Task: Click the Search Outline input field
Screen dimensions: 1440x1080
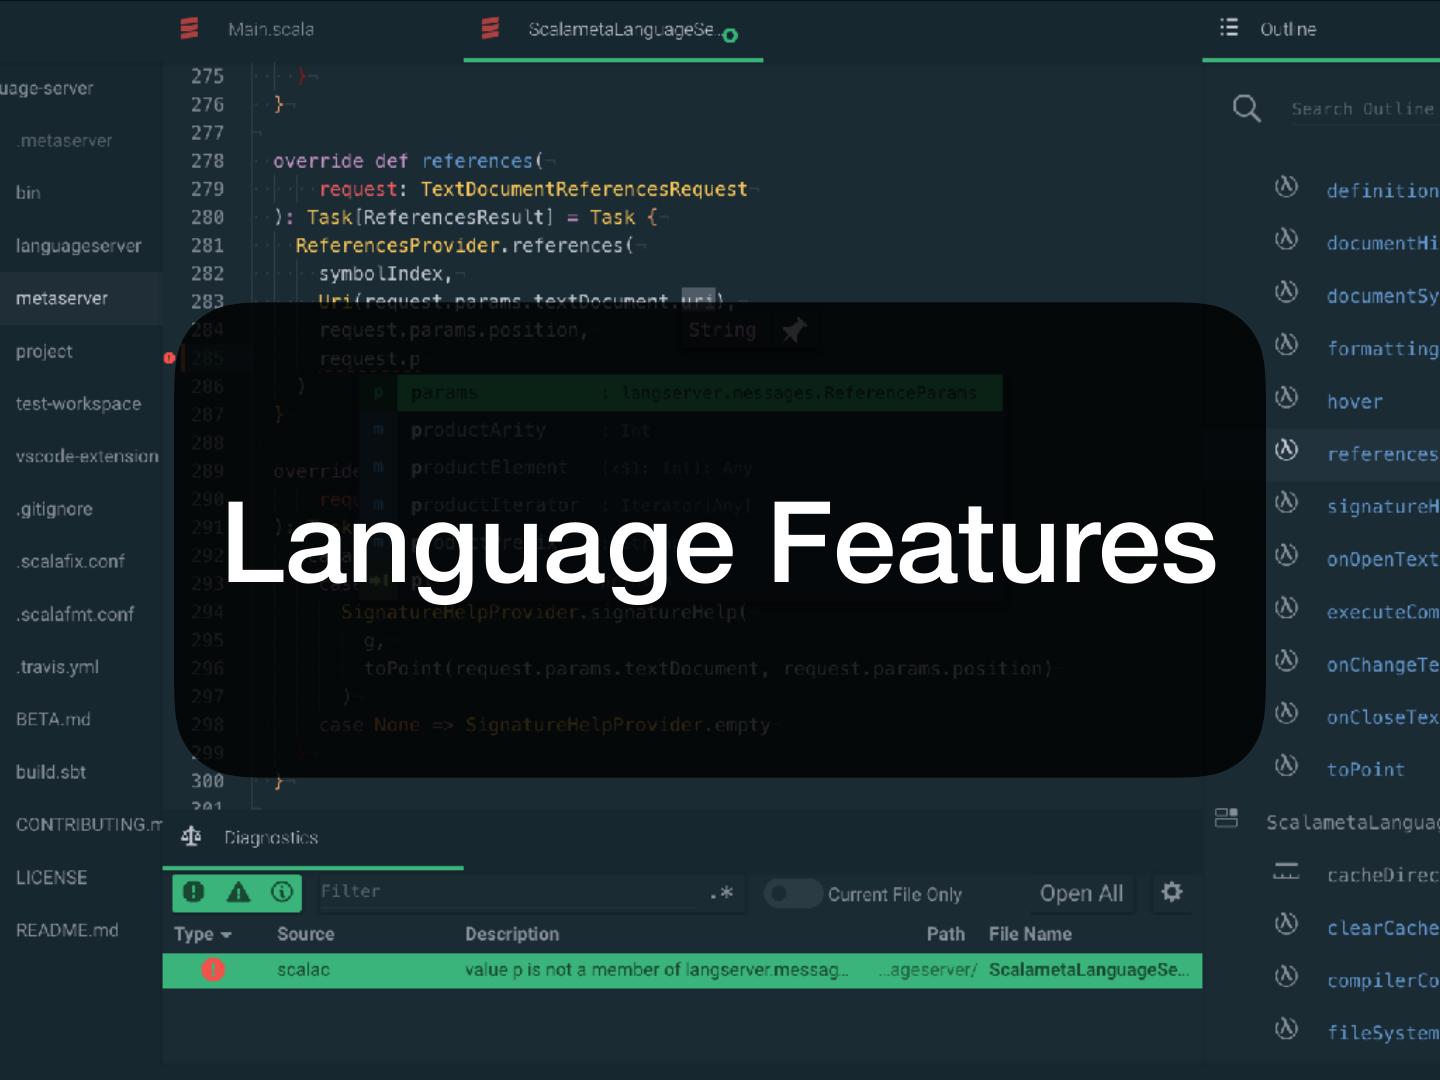Action: pyautogui.click(x=1362, y=108)
